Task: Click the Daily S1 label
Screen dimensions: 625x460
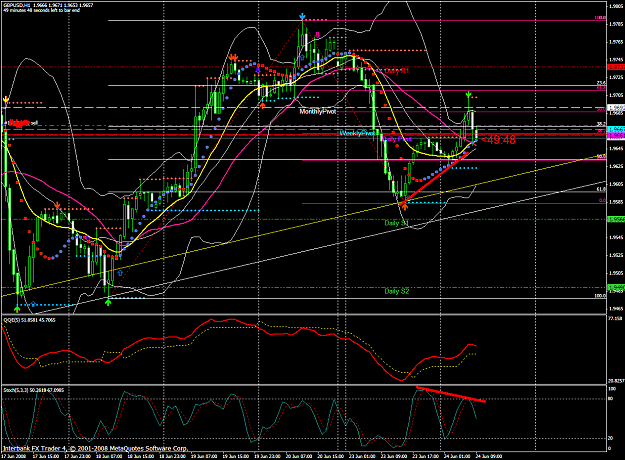Action: point(397,223)
